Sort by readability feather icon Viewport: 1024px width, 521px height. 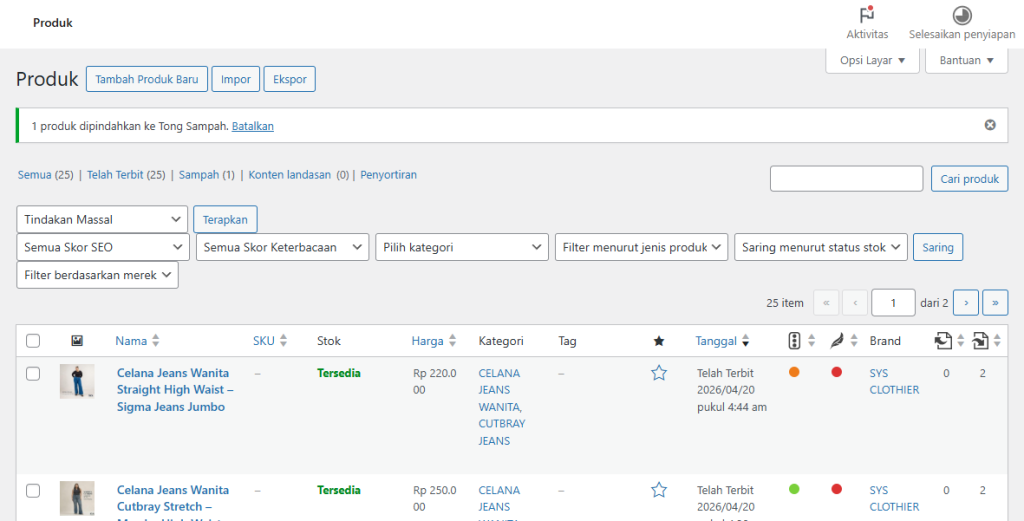837,340
